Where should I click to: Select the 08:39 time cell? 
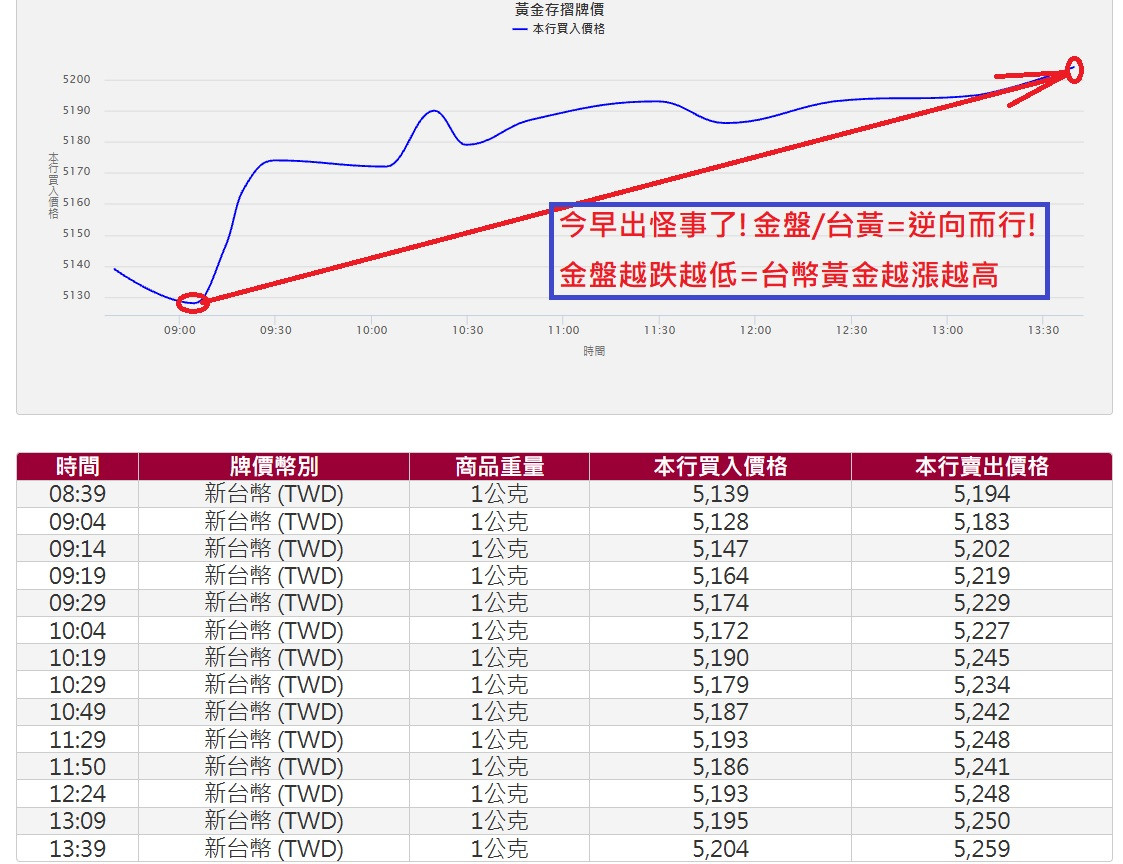tap(77, 494)
